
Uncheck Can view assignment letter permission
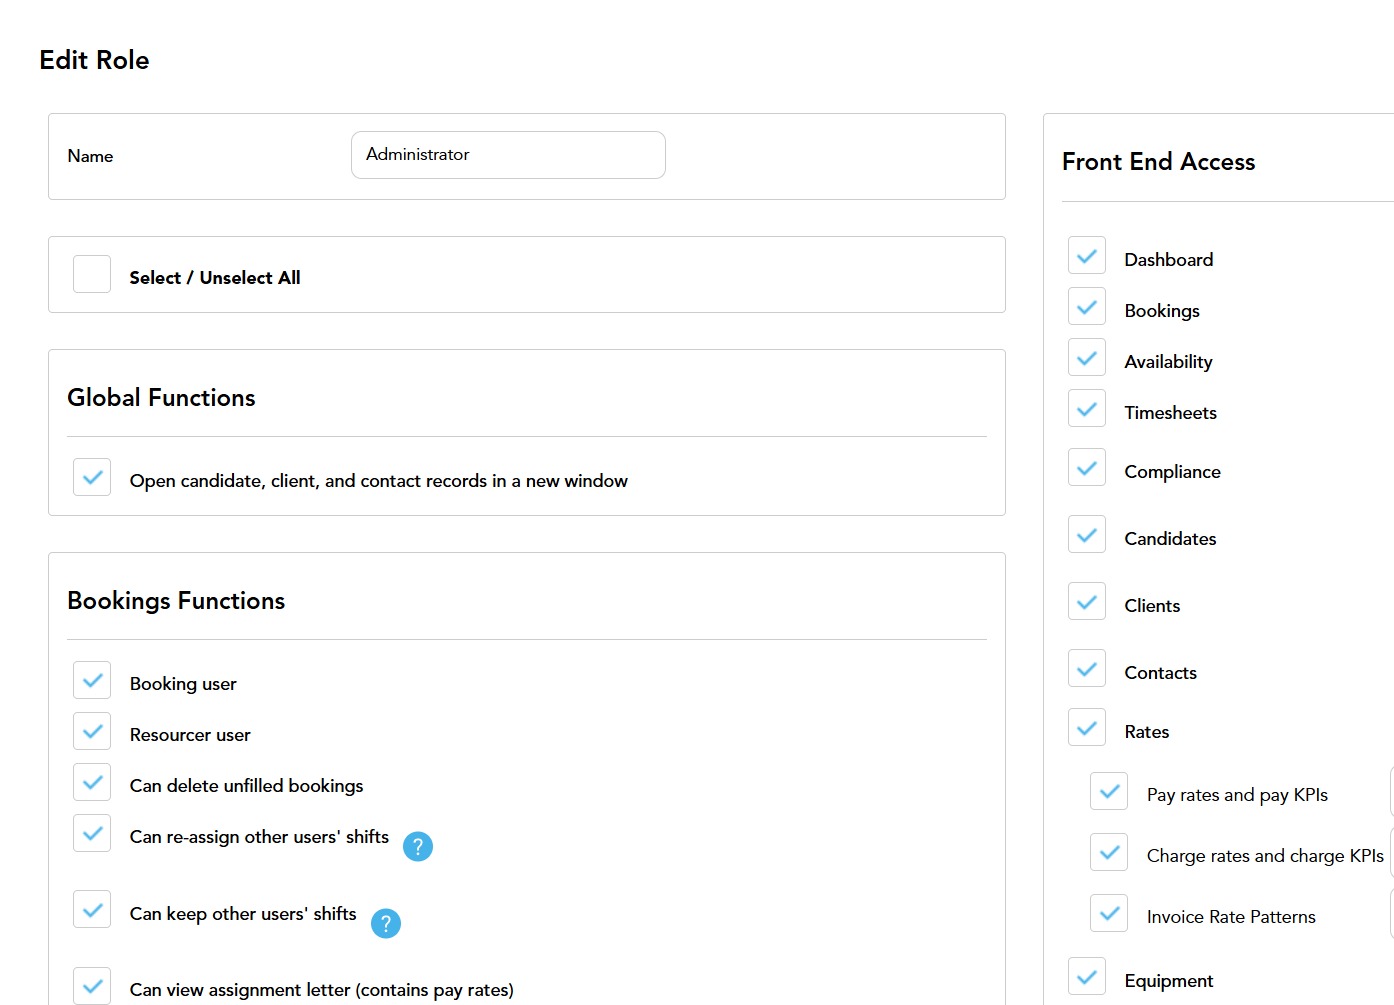(92, 987)
